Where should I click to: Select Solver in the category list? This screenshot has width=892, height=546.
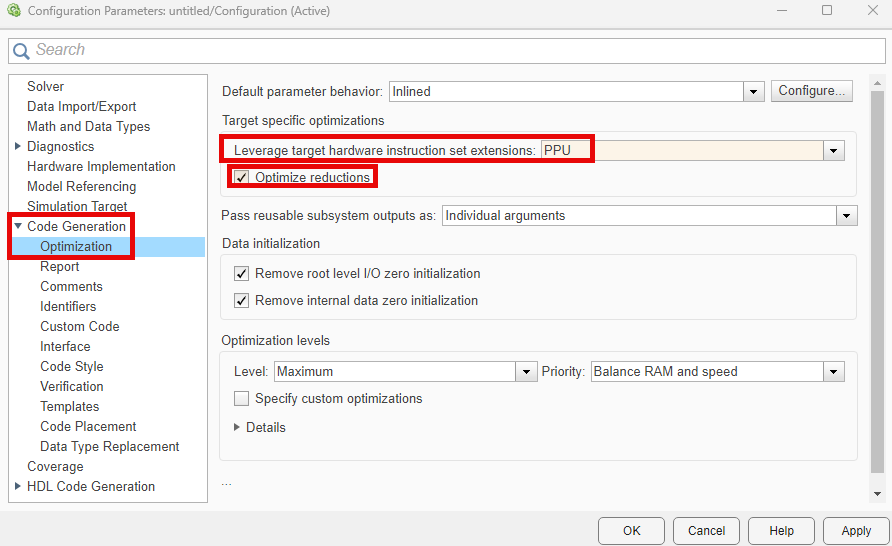coord(46,87)
